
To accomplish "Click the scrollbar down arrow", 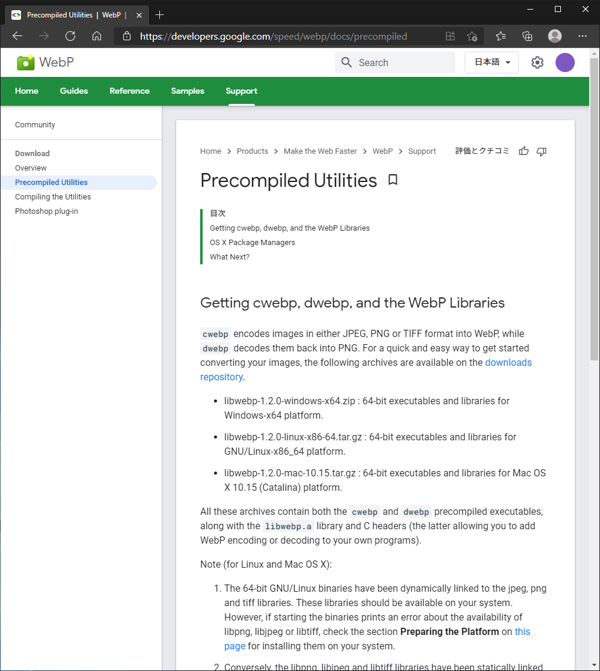I will click(x=594, y=665).
